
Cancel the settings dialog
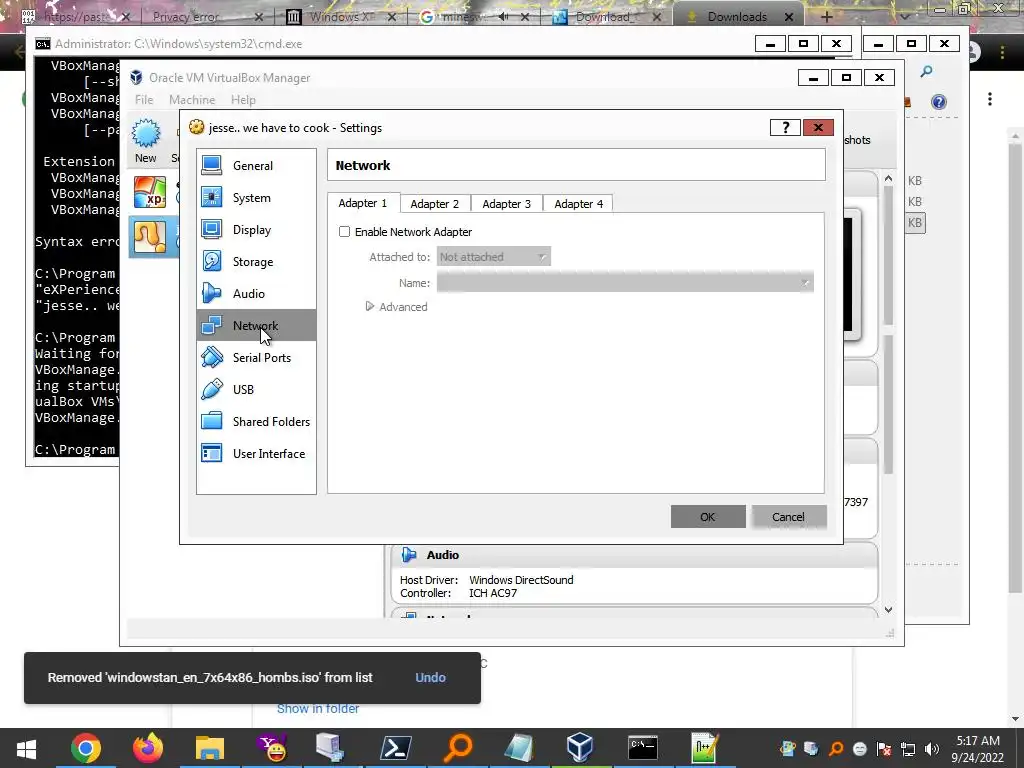789,517
